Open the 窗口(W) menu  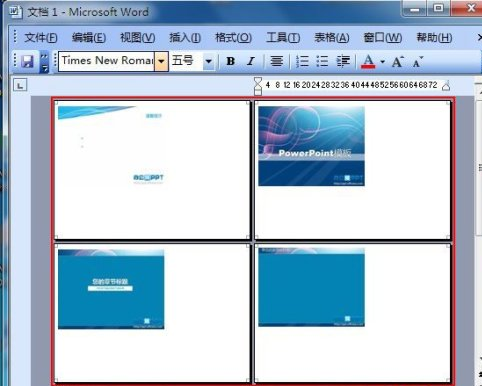[382, 37]
